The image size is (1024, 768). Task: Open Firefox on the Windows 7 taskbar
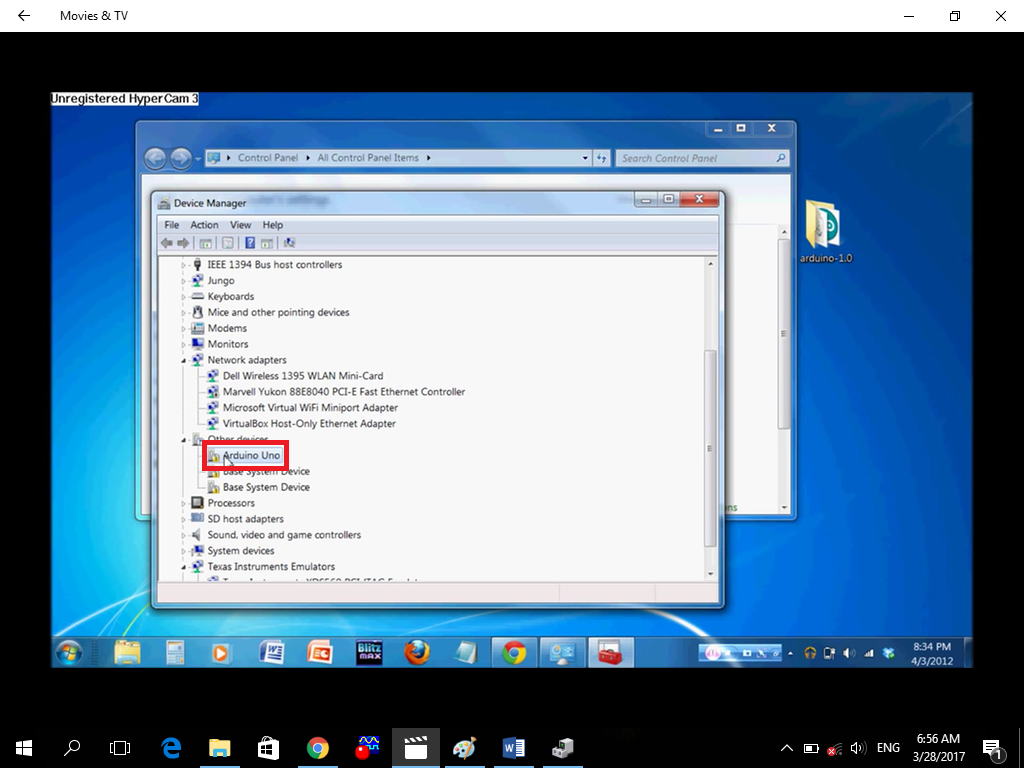click(417, 652)
